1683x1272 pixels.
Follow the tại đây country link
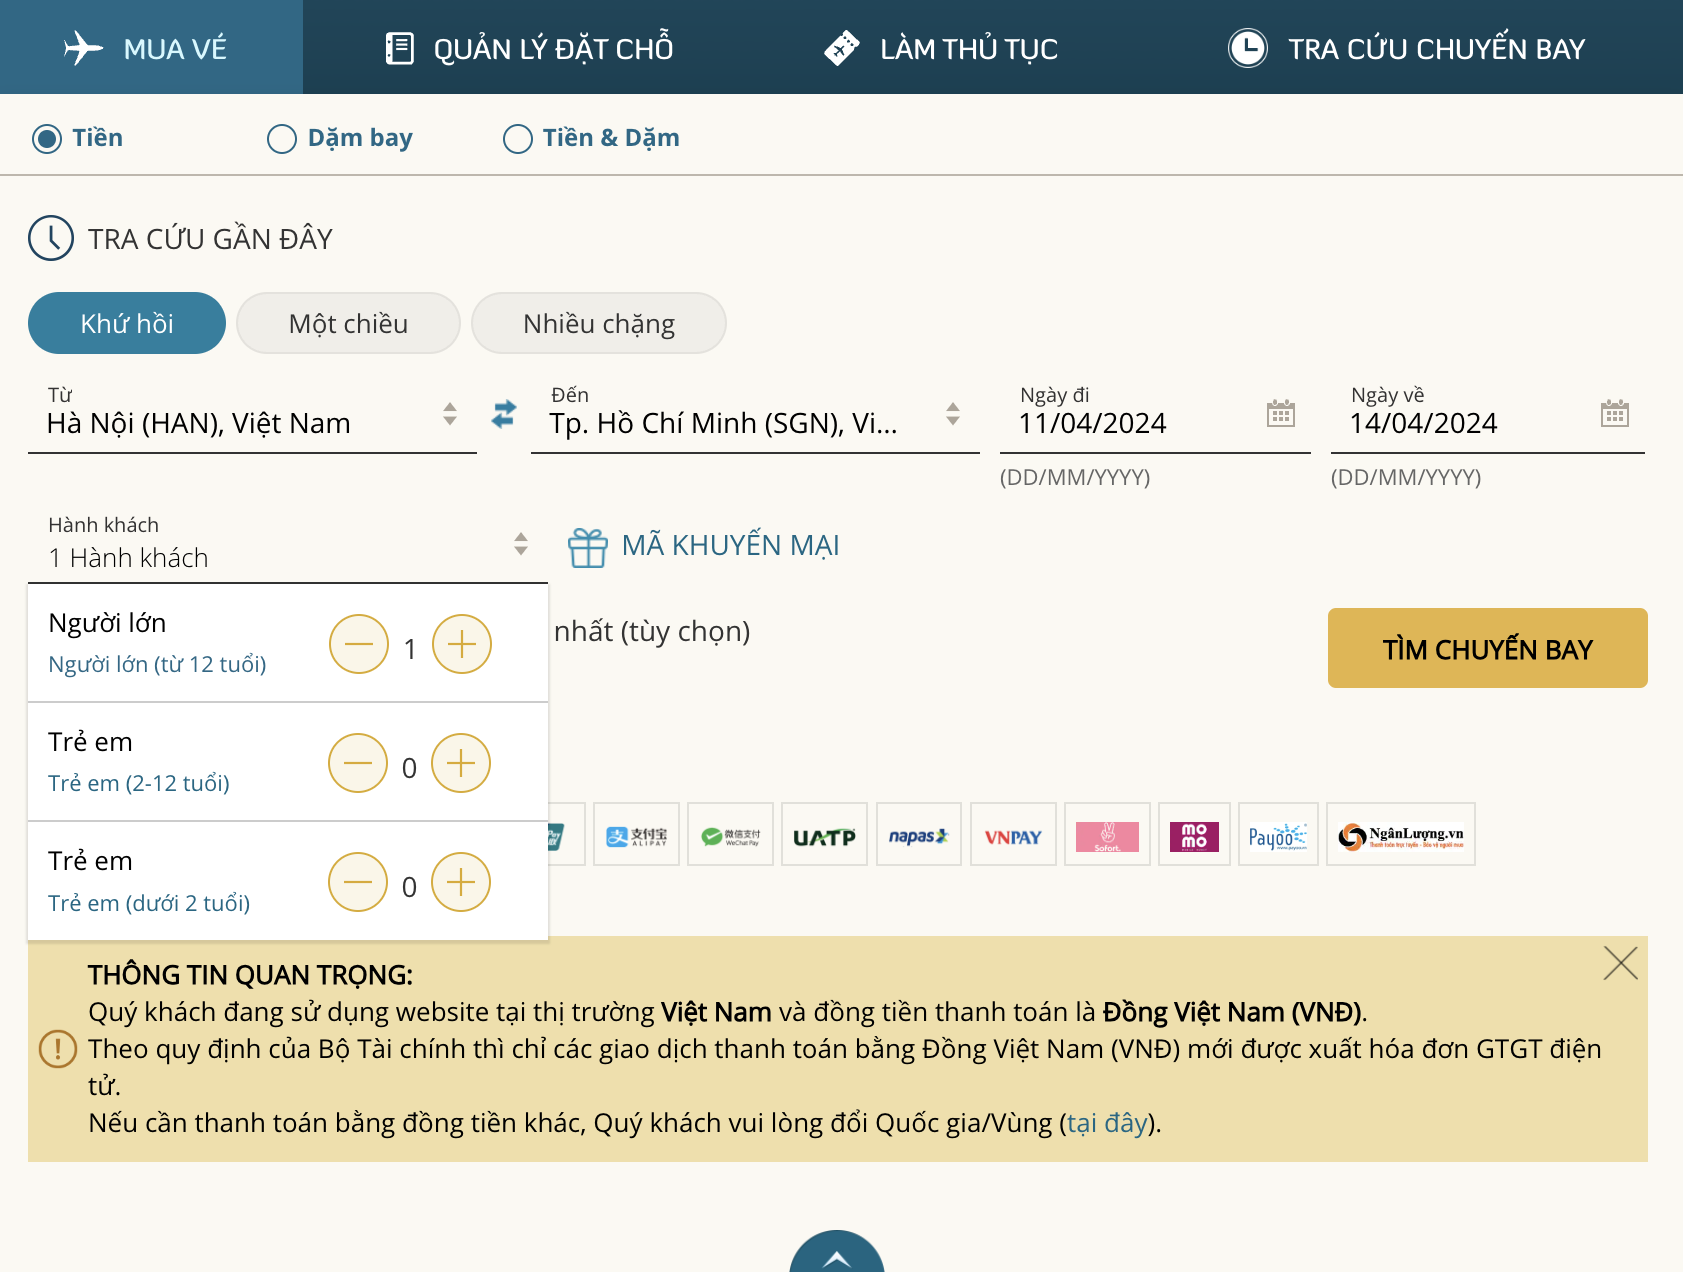coord(1107,1123)
